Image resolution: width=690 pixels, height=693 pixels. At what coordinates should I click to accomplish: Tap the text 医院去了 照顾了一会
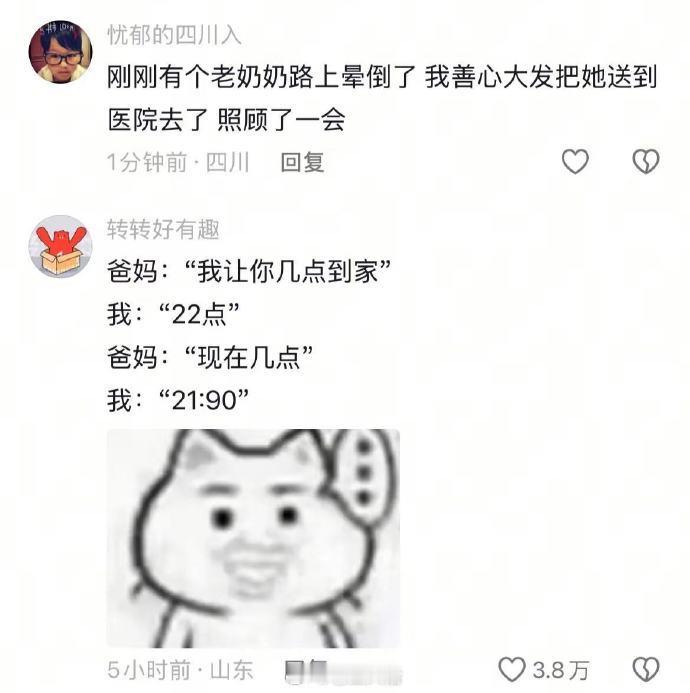(226, 120)
